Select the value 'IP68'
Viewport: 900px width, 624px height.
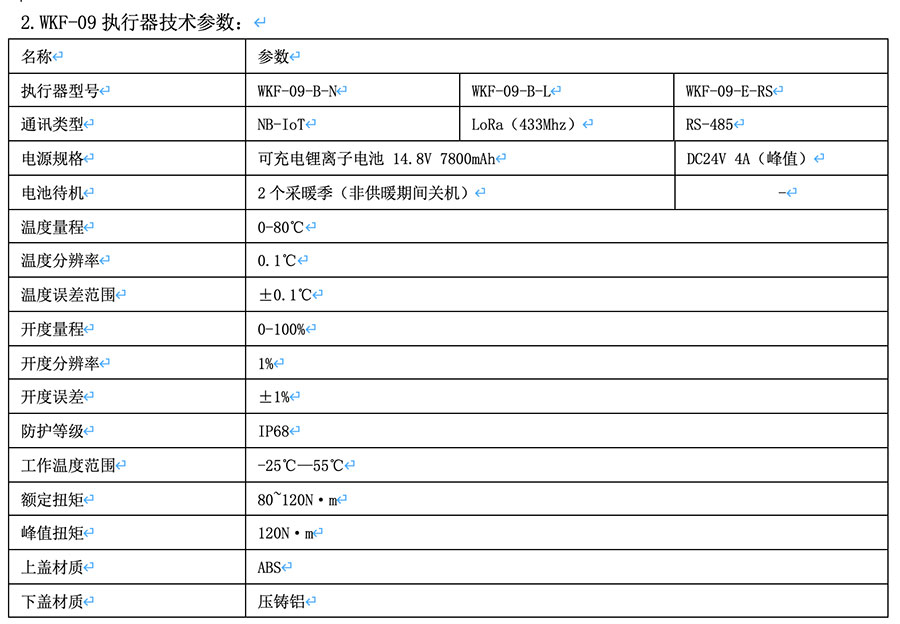pyautogui.click(x=273, y=431)
